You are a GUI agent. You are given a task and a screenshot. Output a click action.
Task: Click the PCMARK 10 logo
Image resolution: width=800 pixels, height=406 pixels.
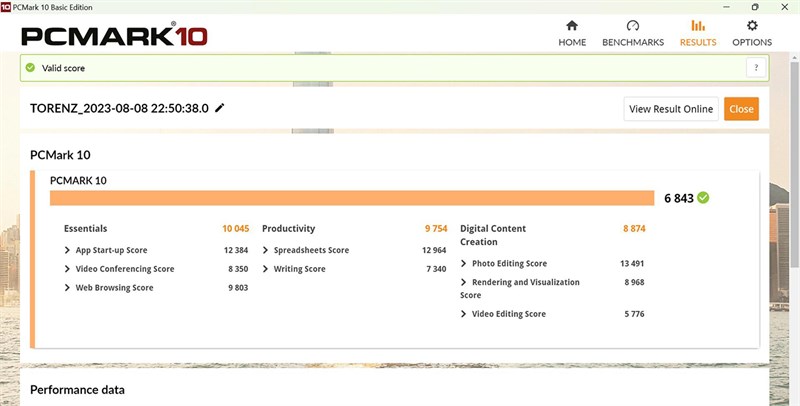tap(114, 34)
